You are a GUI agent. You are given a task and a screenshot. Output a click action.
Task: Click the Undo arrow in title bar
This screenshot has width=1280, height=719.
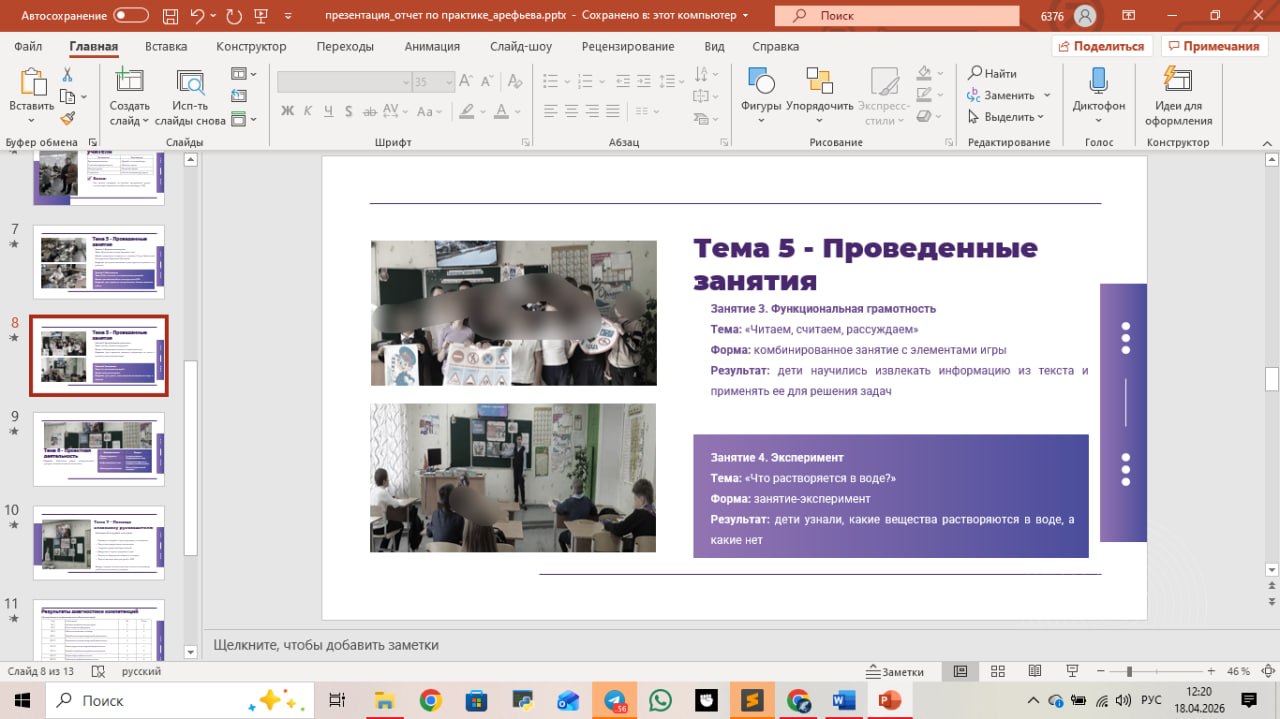pyautogui.click(x=197, y=16)
